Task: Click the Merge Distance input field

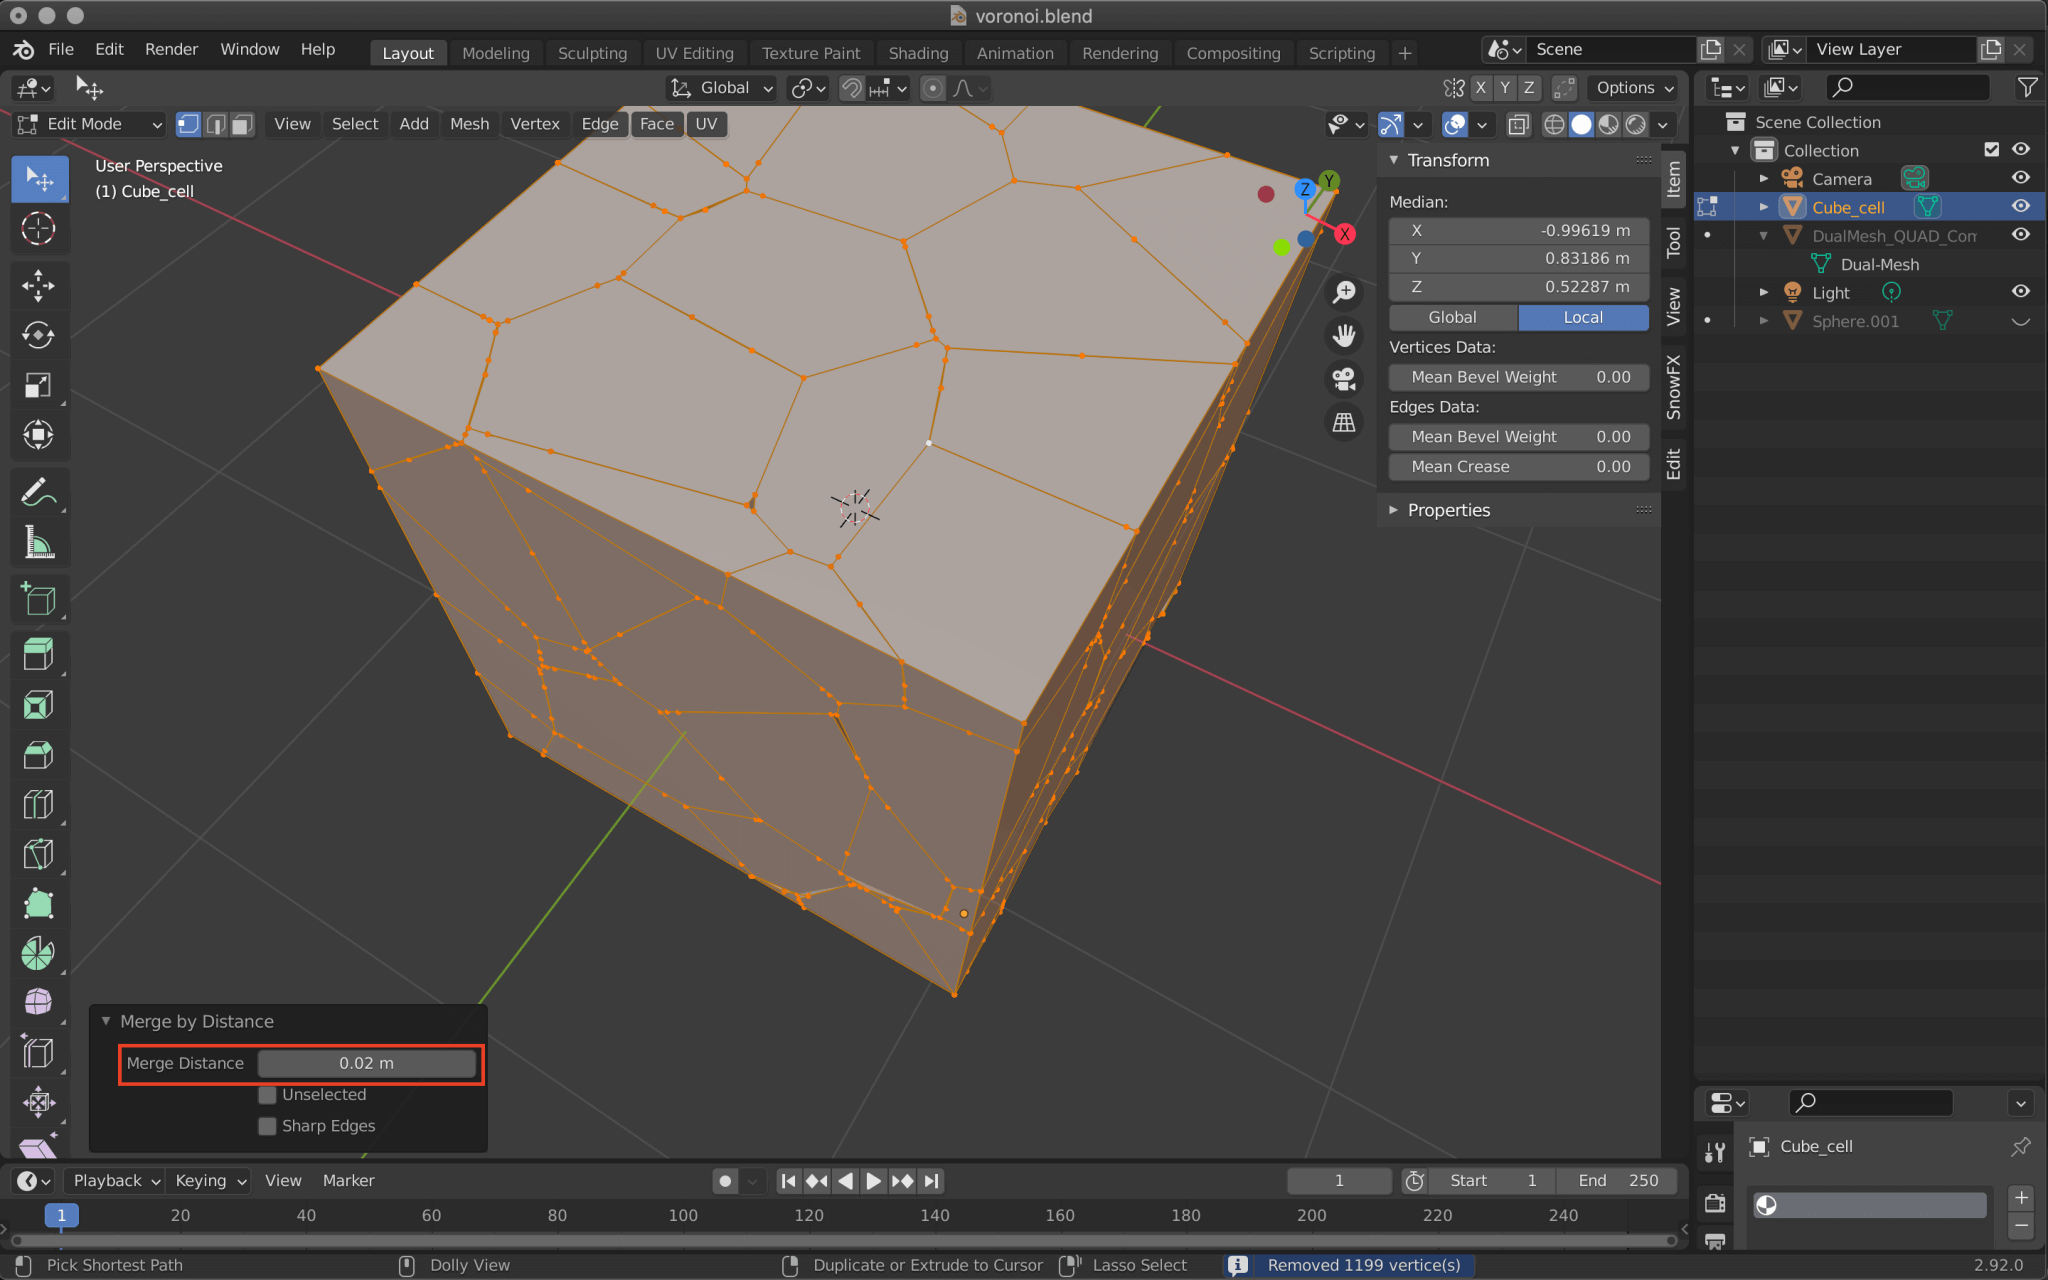Action: point(366,1063)
